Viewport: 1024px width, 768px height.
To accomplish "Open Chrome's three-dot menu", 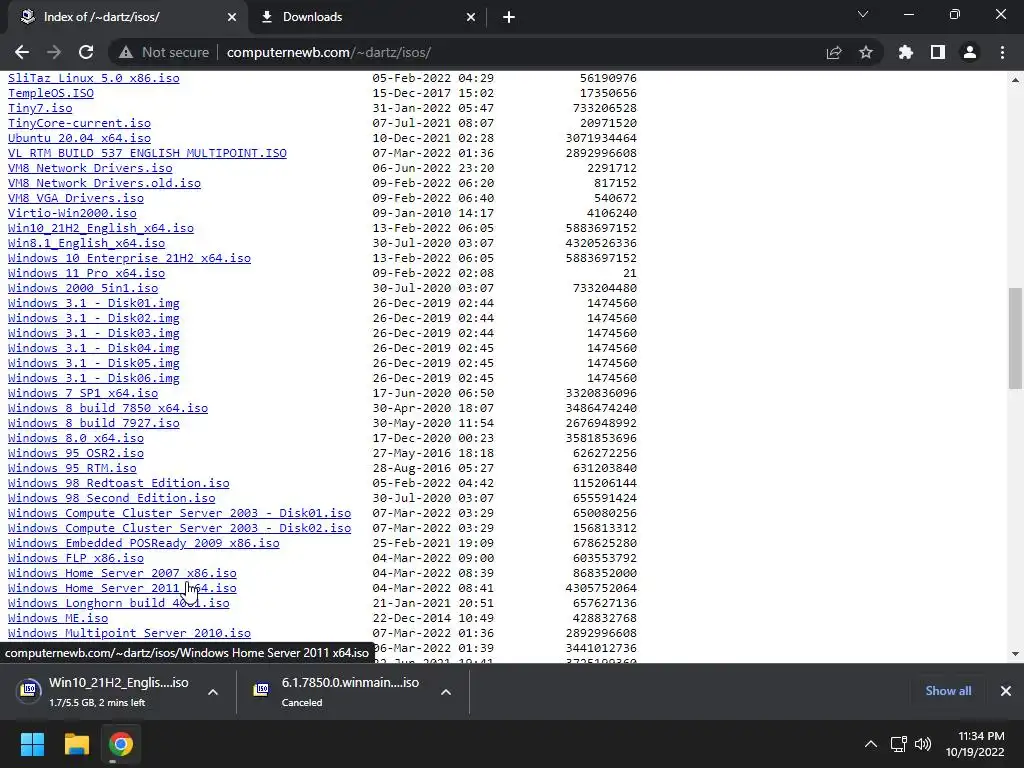I will point(1002,52).
